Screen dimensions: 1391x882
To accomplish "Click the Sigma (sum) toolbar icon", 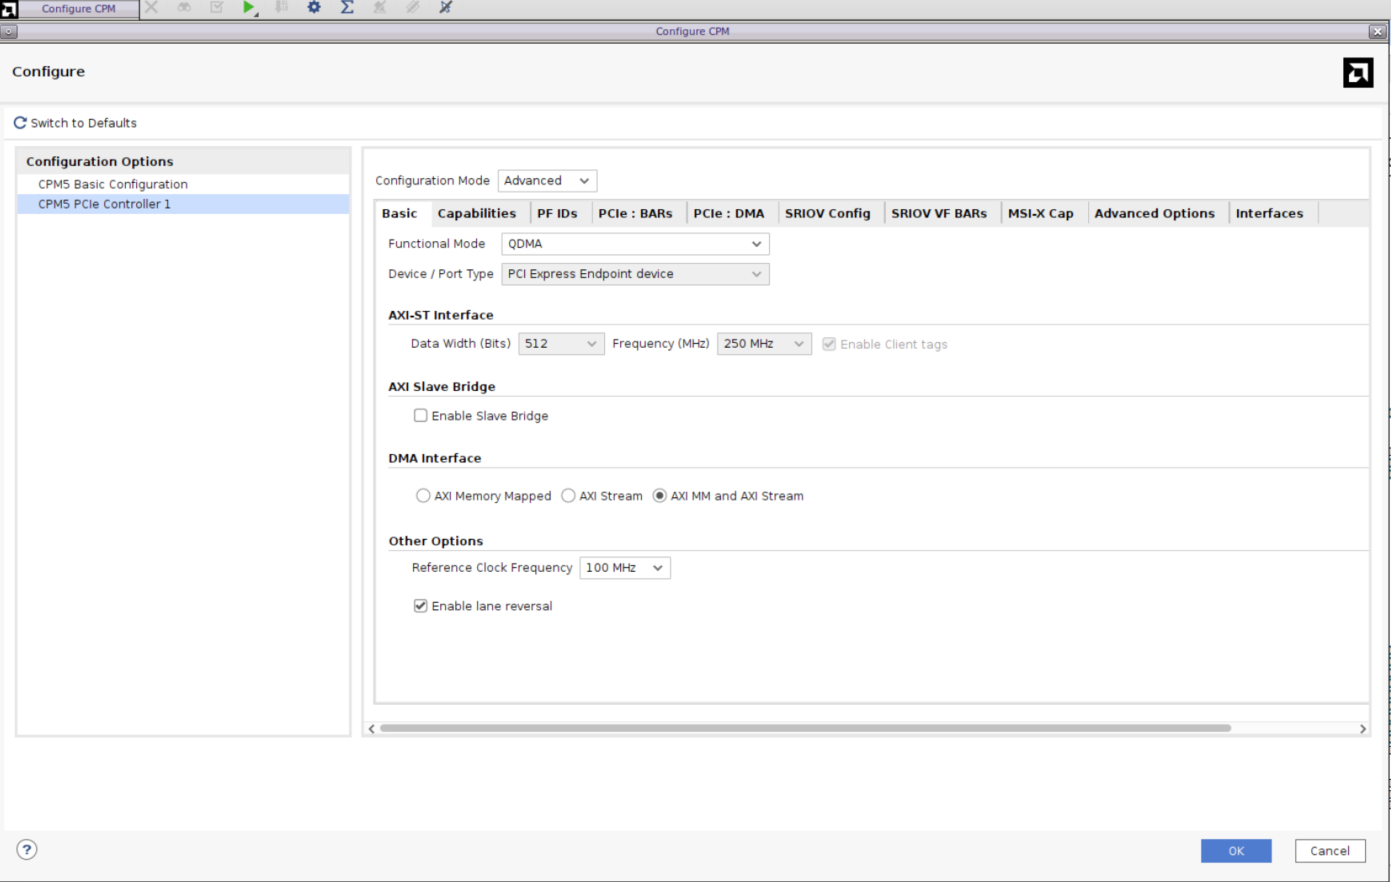I will point(346,8).
